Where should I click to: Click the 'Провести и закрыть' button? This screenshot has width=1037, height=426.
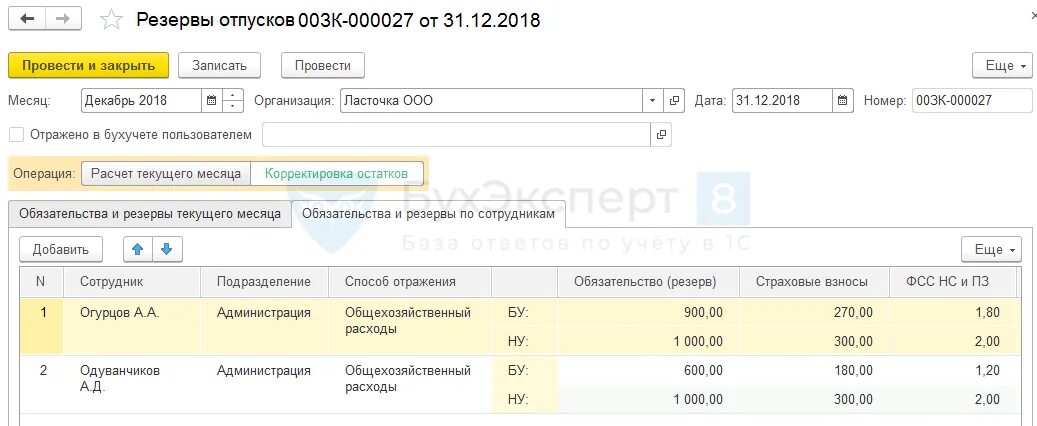click(x=89, y=65)
